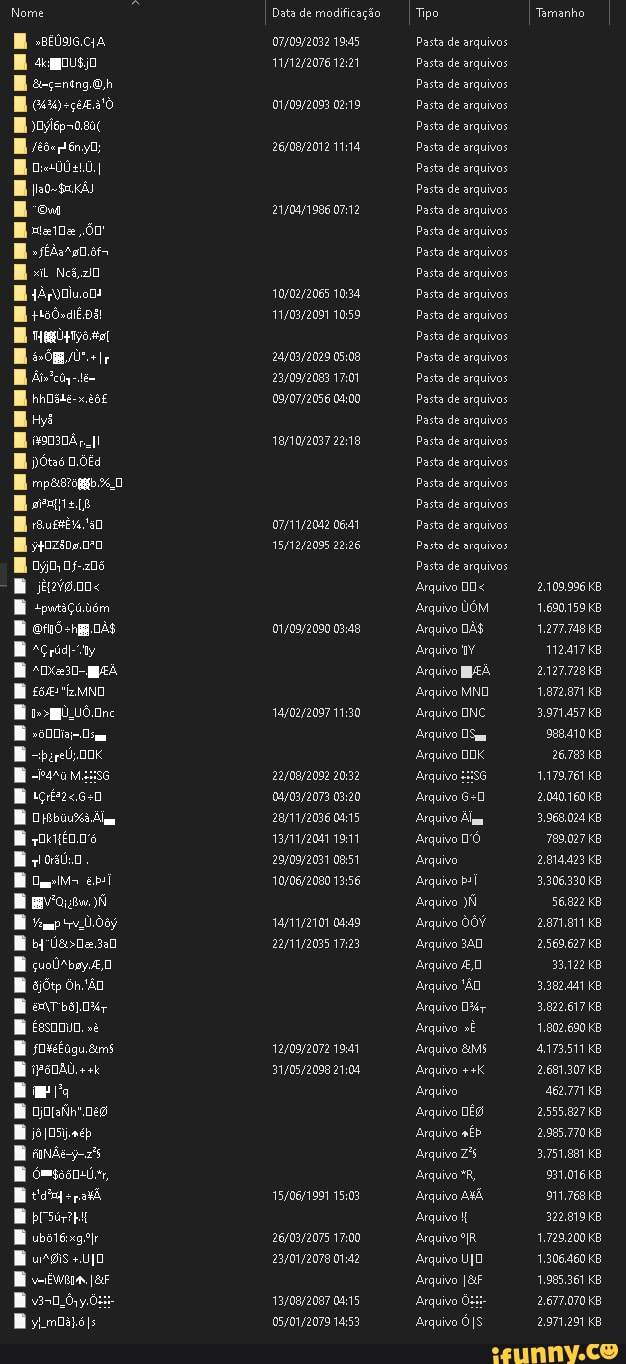Click folder icon for 'r8.u£#Ë¼' dated 07/11/2042
626x1364 pixels.
[x=20, y=525]
